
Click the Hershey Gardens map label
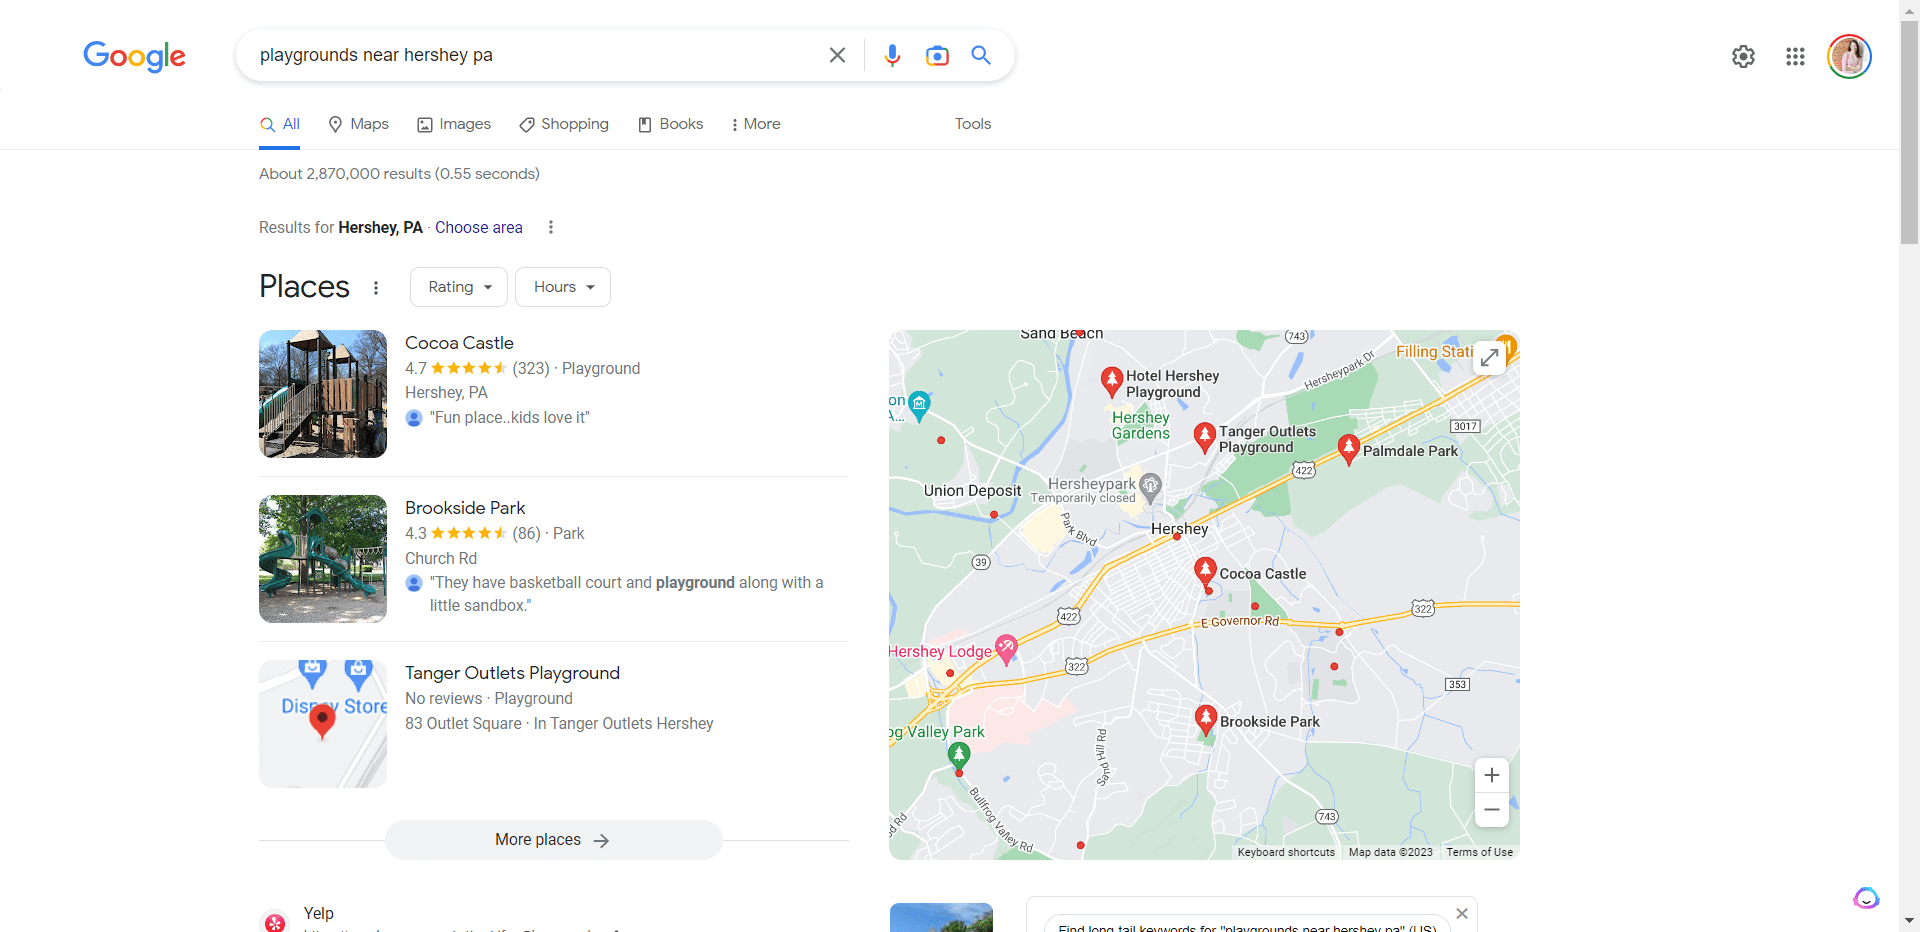1141,425
